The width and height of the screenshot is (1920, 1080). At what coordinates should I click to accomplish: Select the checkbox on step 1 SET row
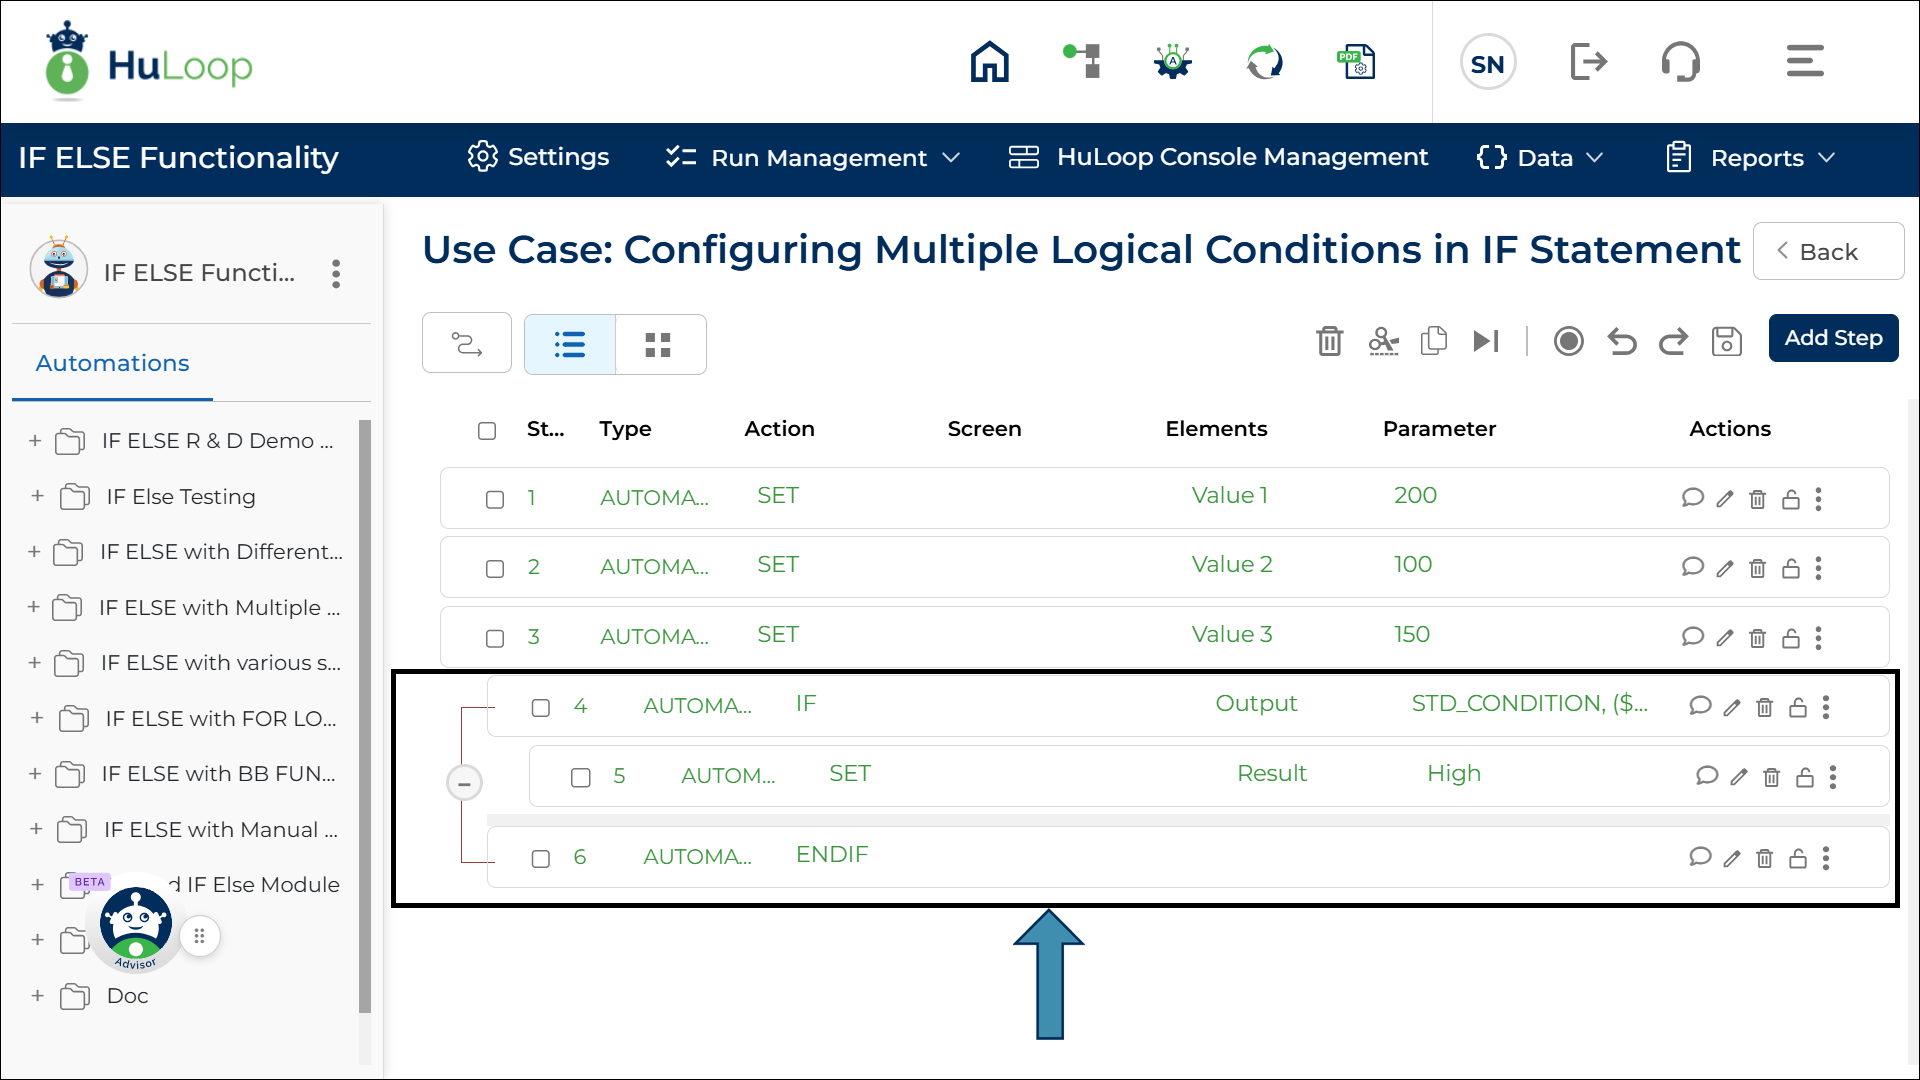[494, 499]
